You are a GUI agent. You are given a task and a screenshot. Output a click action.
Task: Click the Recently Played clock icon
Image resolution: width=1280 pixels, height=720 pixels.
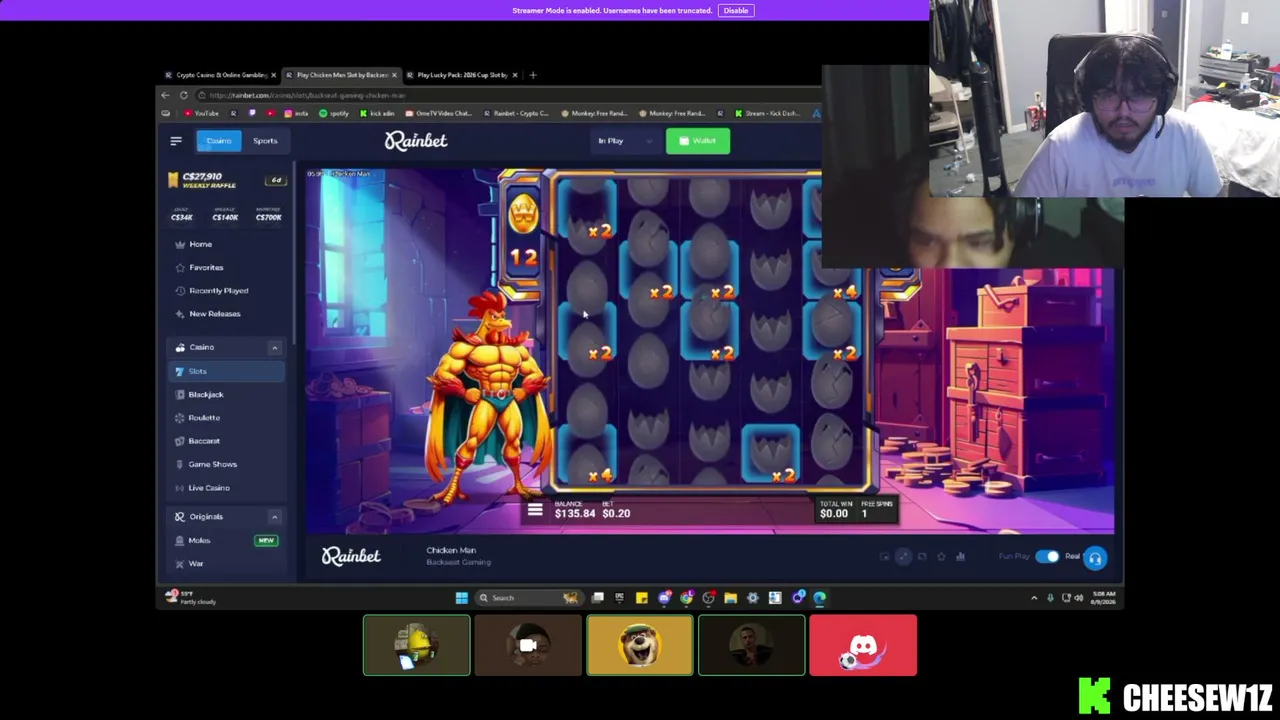(180, 290)
